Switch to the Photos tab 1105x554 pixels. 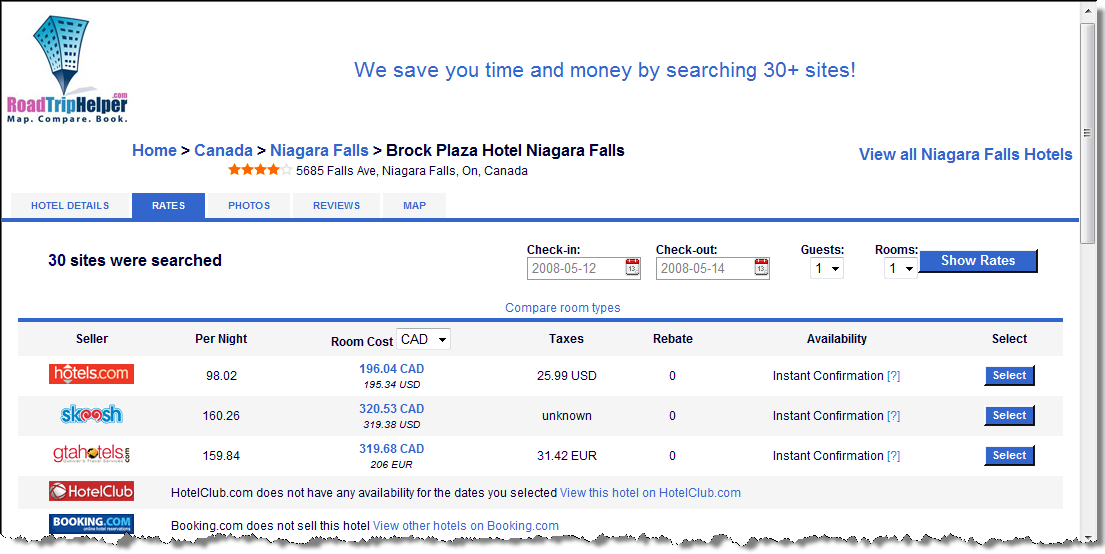pyautogui.click(x=249, y=206)
